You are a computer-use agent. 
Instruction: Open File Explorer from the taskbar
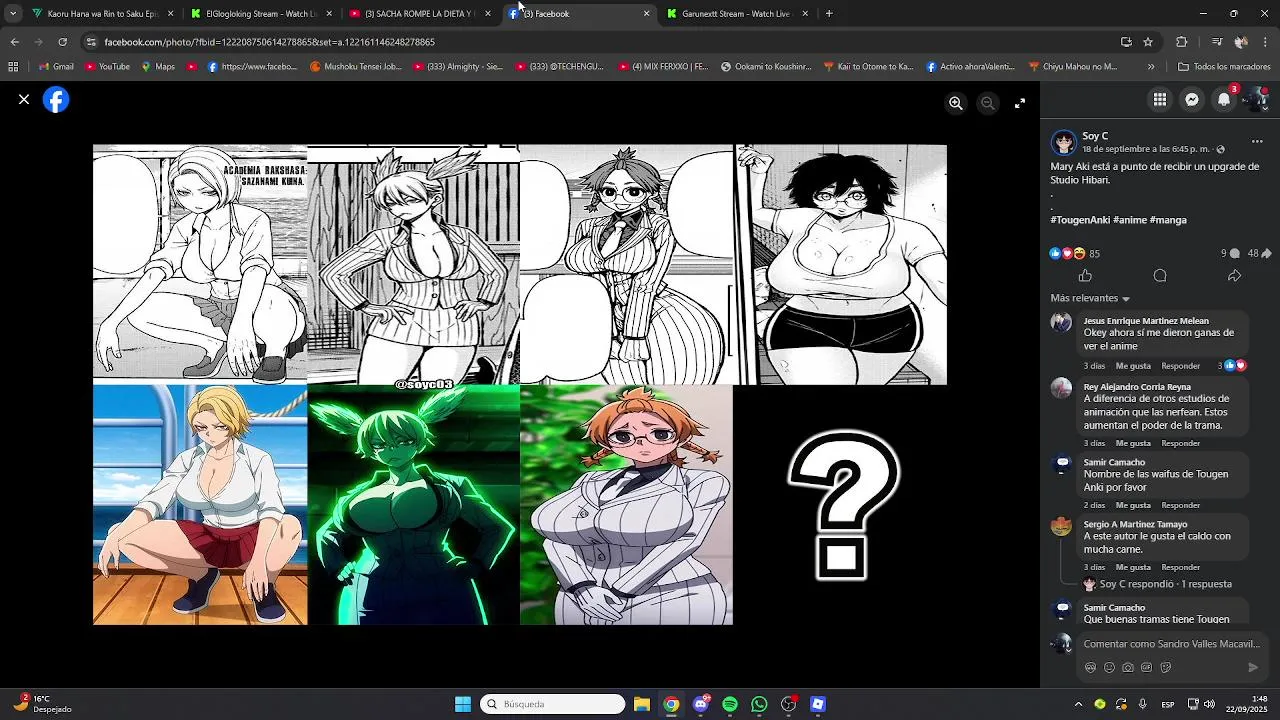(642, 704)
